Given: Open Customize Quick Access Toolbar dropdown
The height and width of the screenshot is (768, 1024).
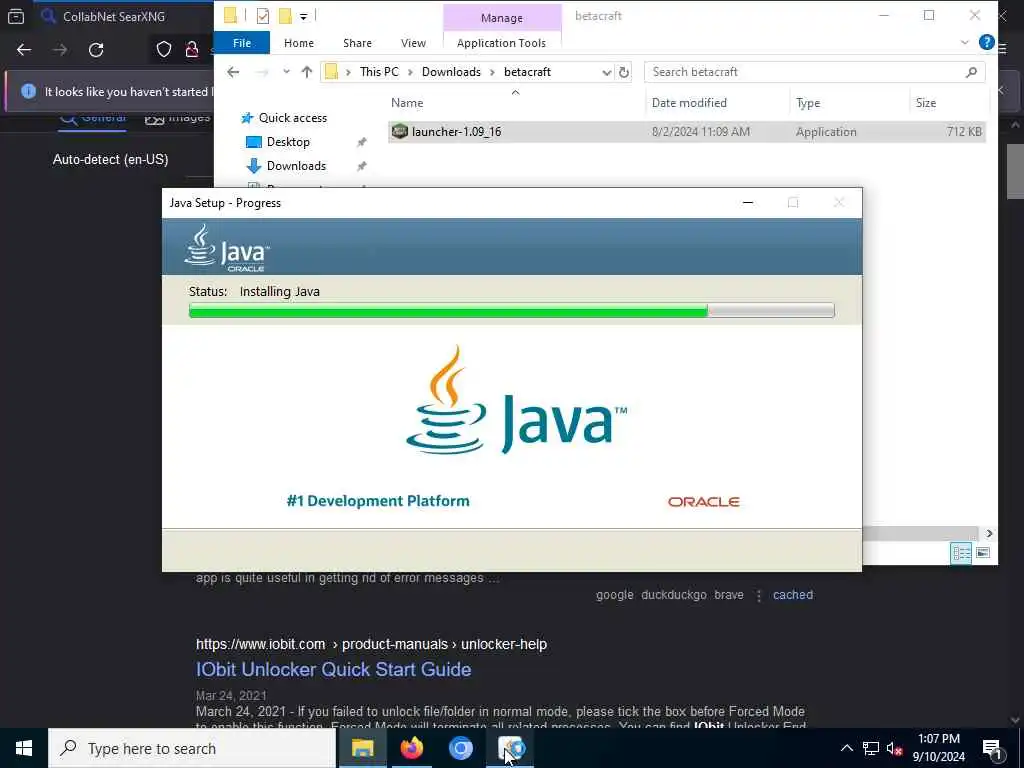Looking at the screenshot, I should tap(304, 16).
